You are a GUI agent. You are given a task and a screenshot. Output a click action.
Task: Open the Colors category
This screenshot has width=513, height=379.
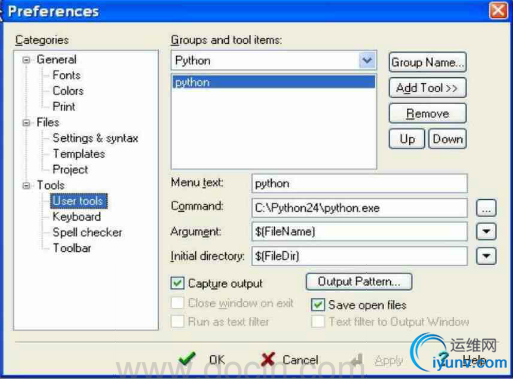coord(68,91)
